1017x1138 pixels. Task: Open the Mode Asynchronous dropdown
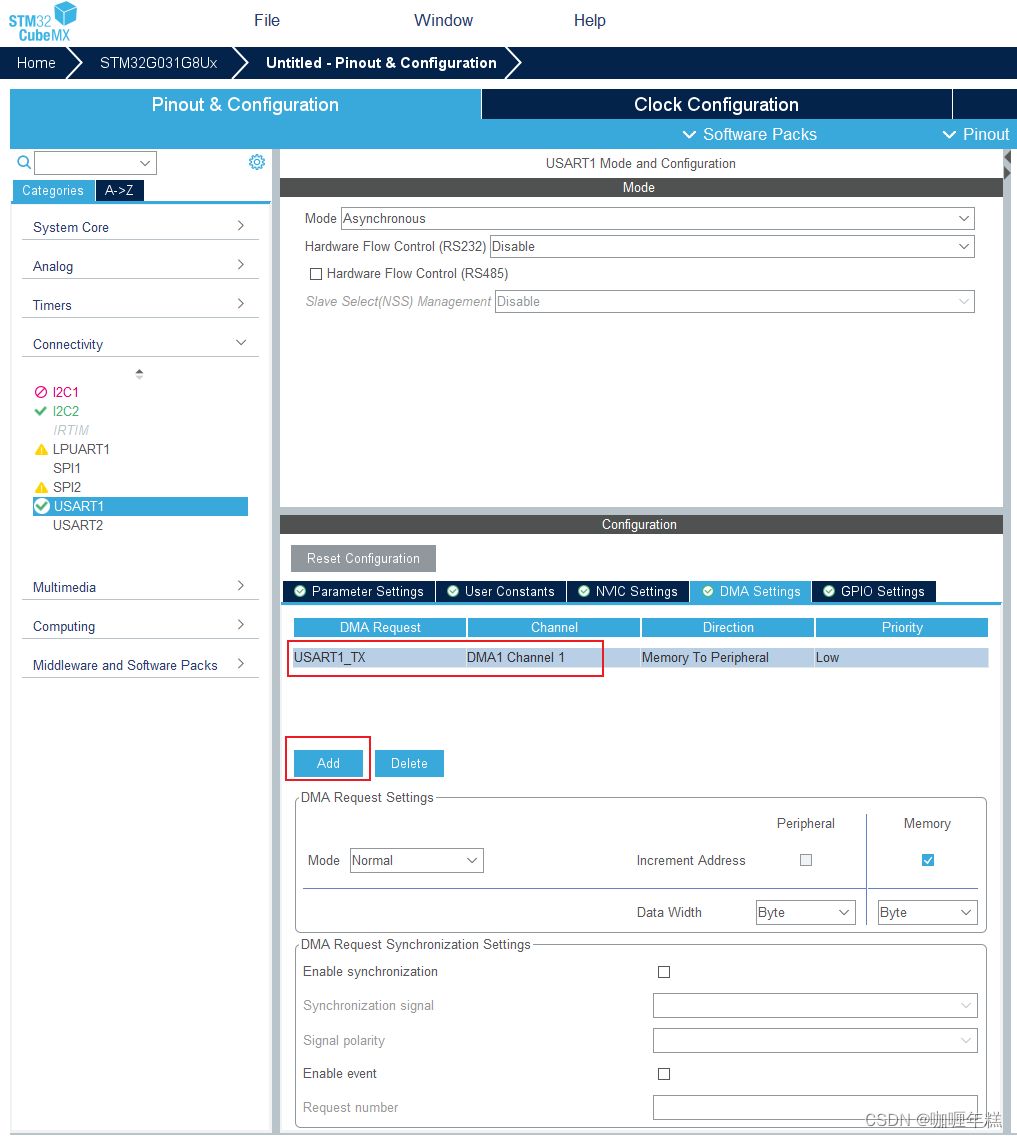coord(658,218)
